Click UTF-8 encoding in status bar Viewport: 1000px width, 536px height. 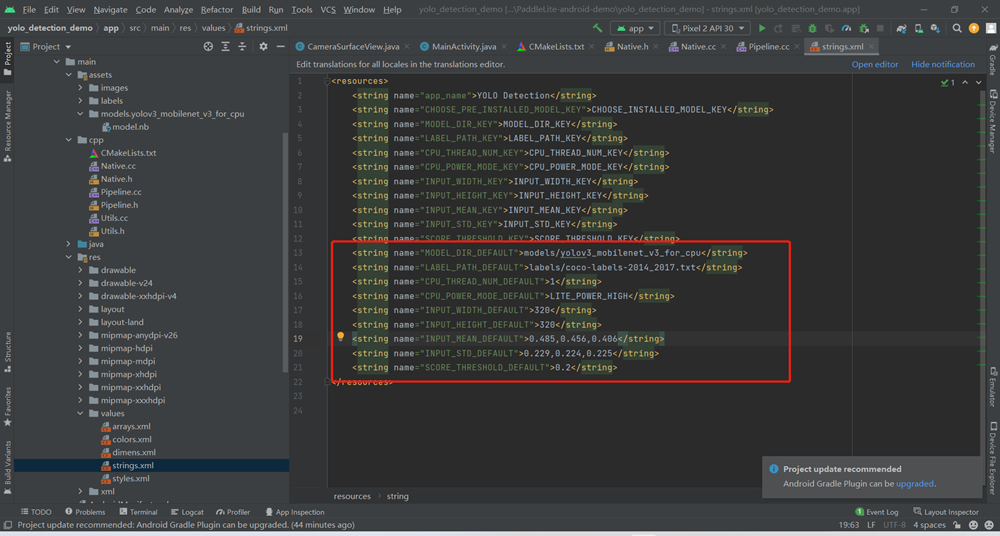pos(893,525)
